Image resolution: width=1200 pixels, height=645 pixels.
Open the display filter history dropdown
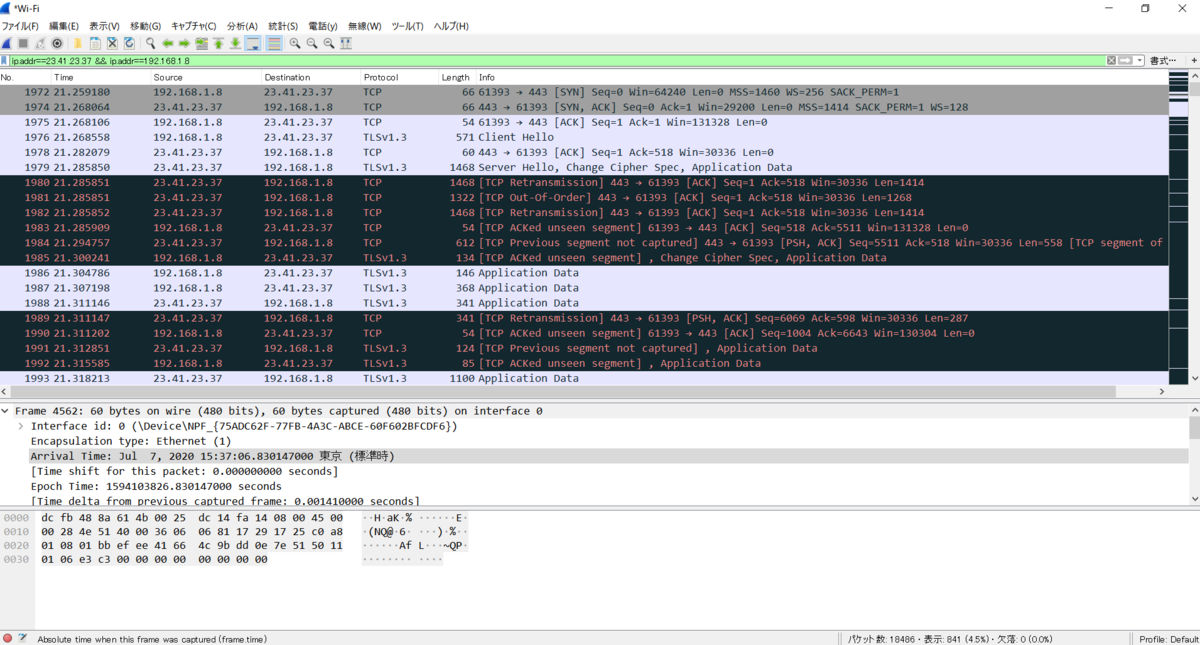tap(1139, 61)
